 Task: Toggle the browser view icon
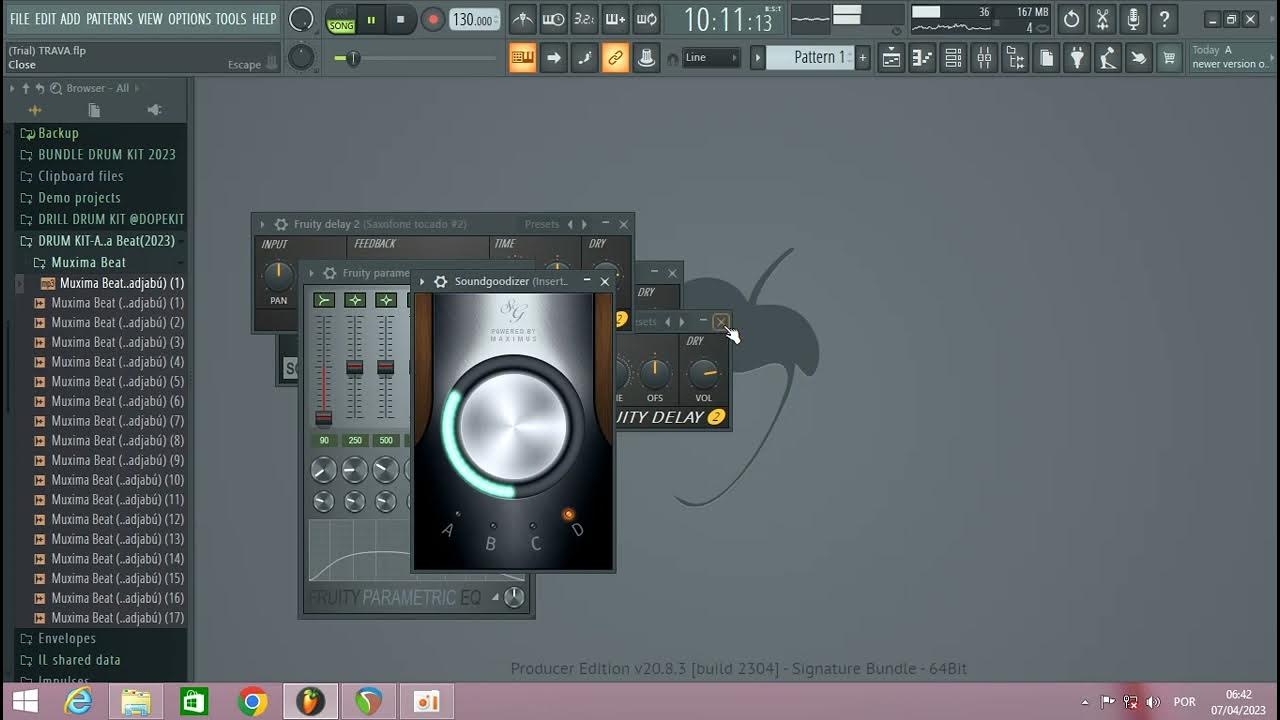[1015, 58]
